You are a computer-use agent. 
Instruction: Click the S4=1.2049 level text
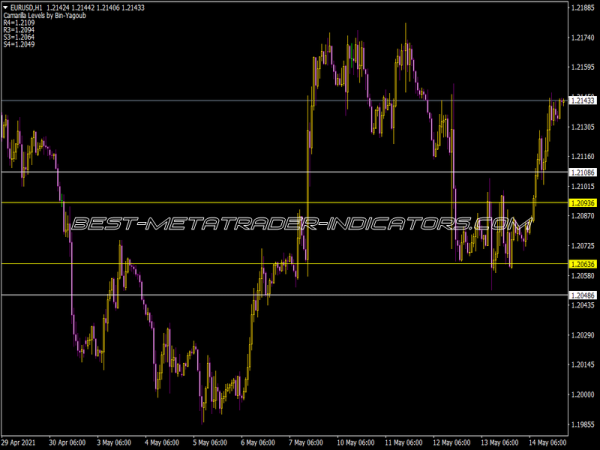[18, 45]
